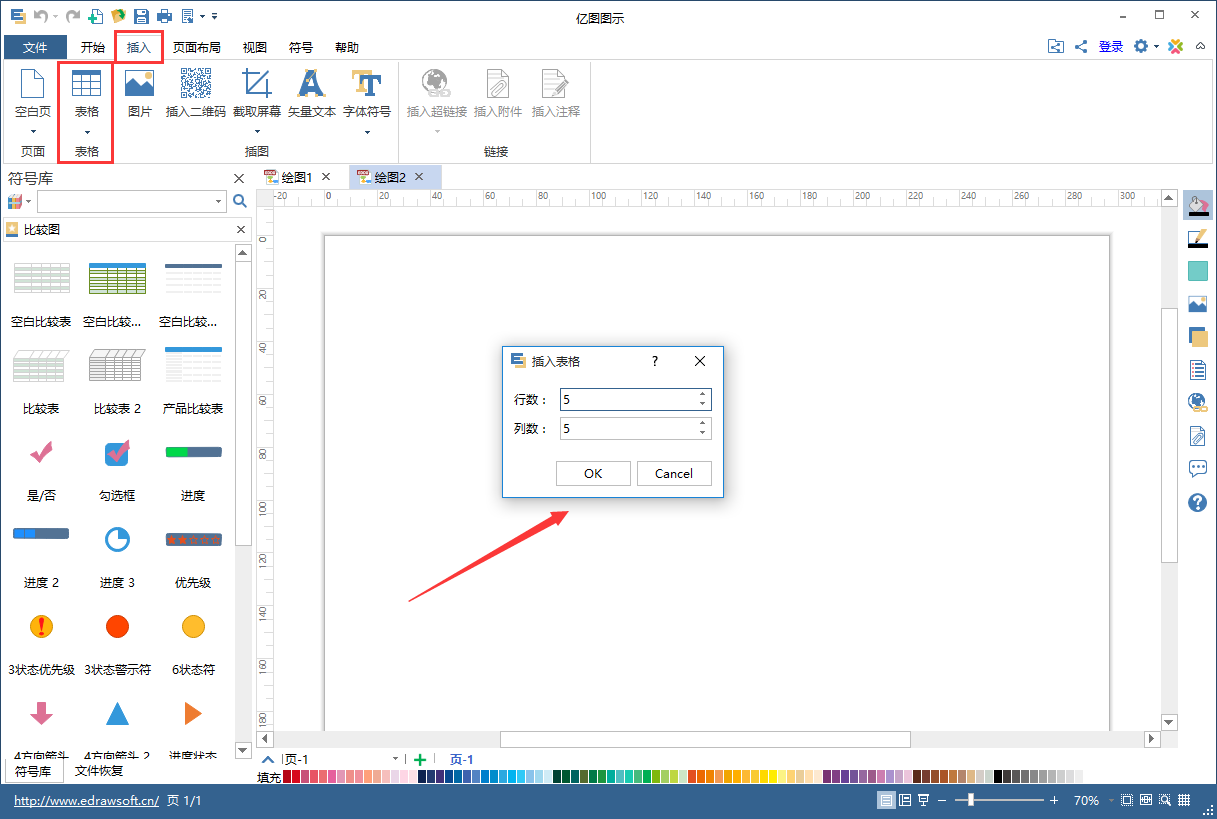Open the settings gear dropdown arrow

(x=1156, y=47)
